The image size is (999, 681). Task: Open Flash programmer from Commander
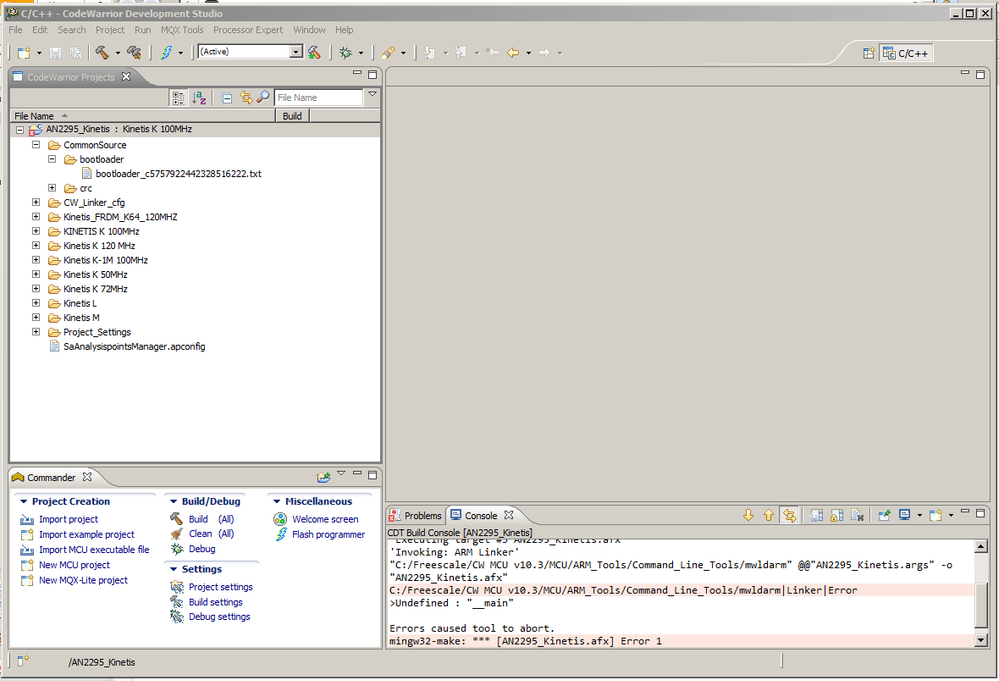[x=328, y=534]
